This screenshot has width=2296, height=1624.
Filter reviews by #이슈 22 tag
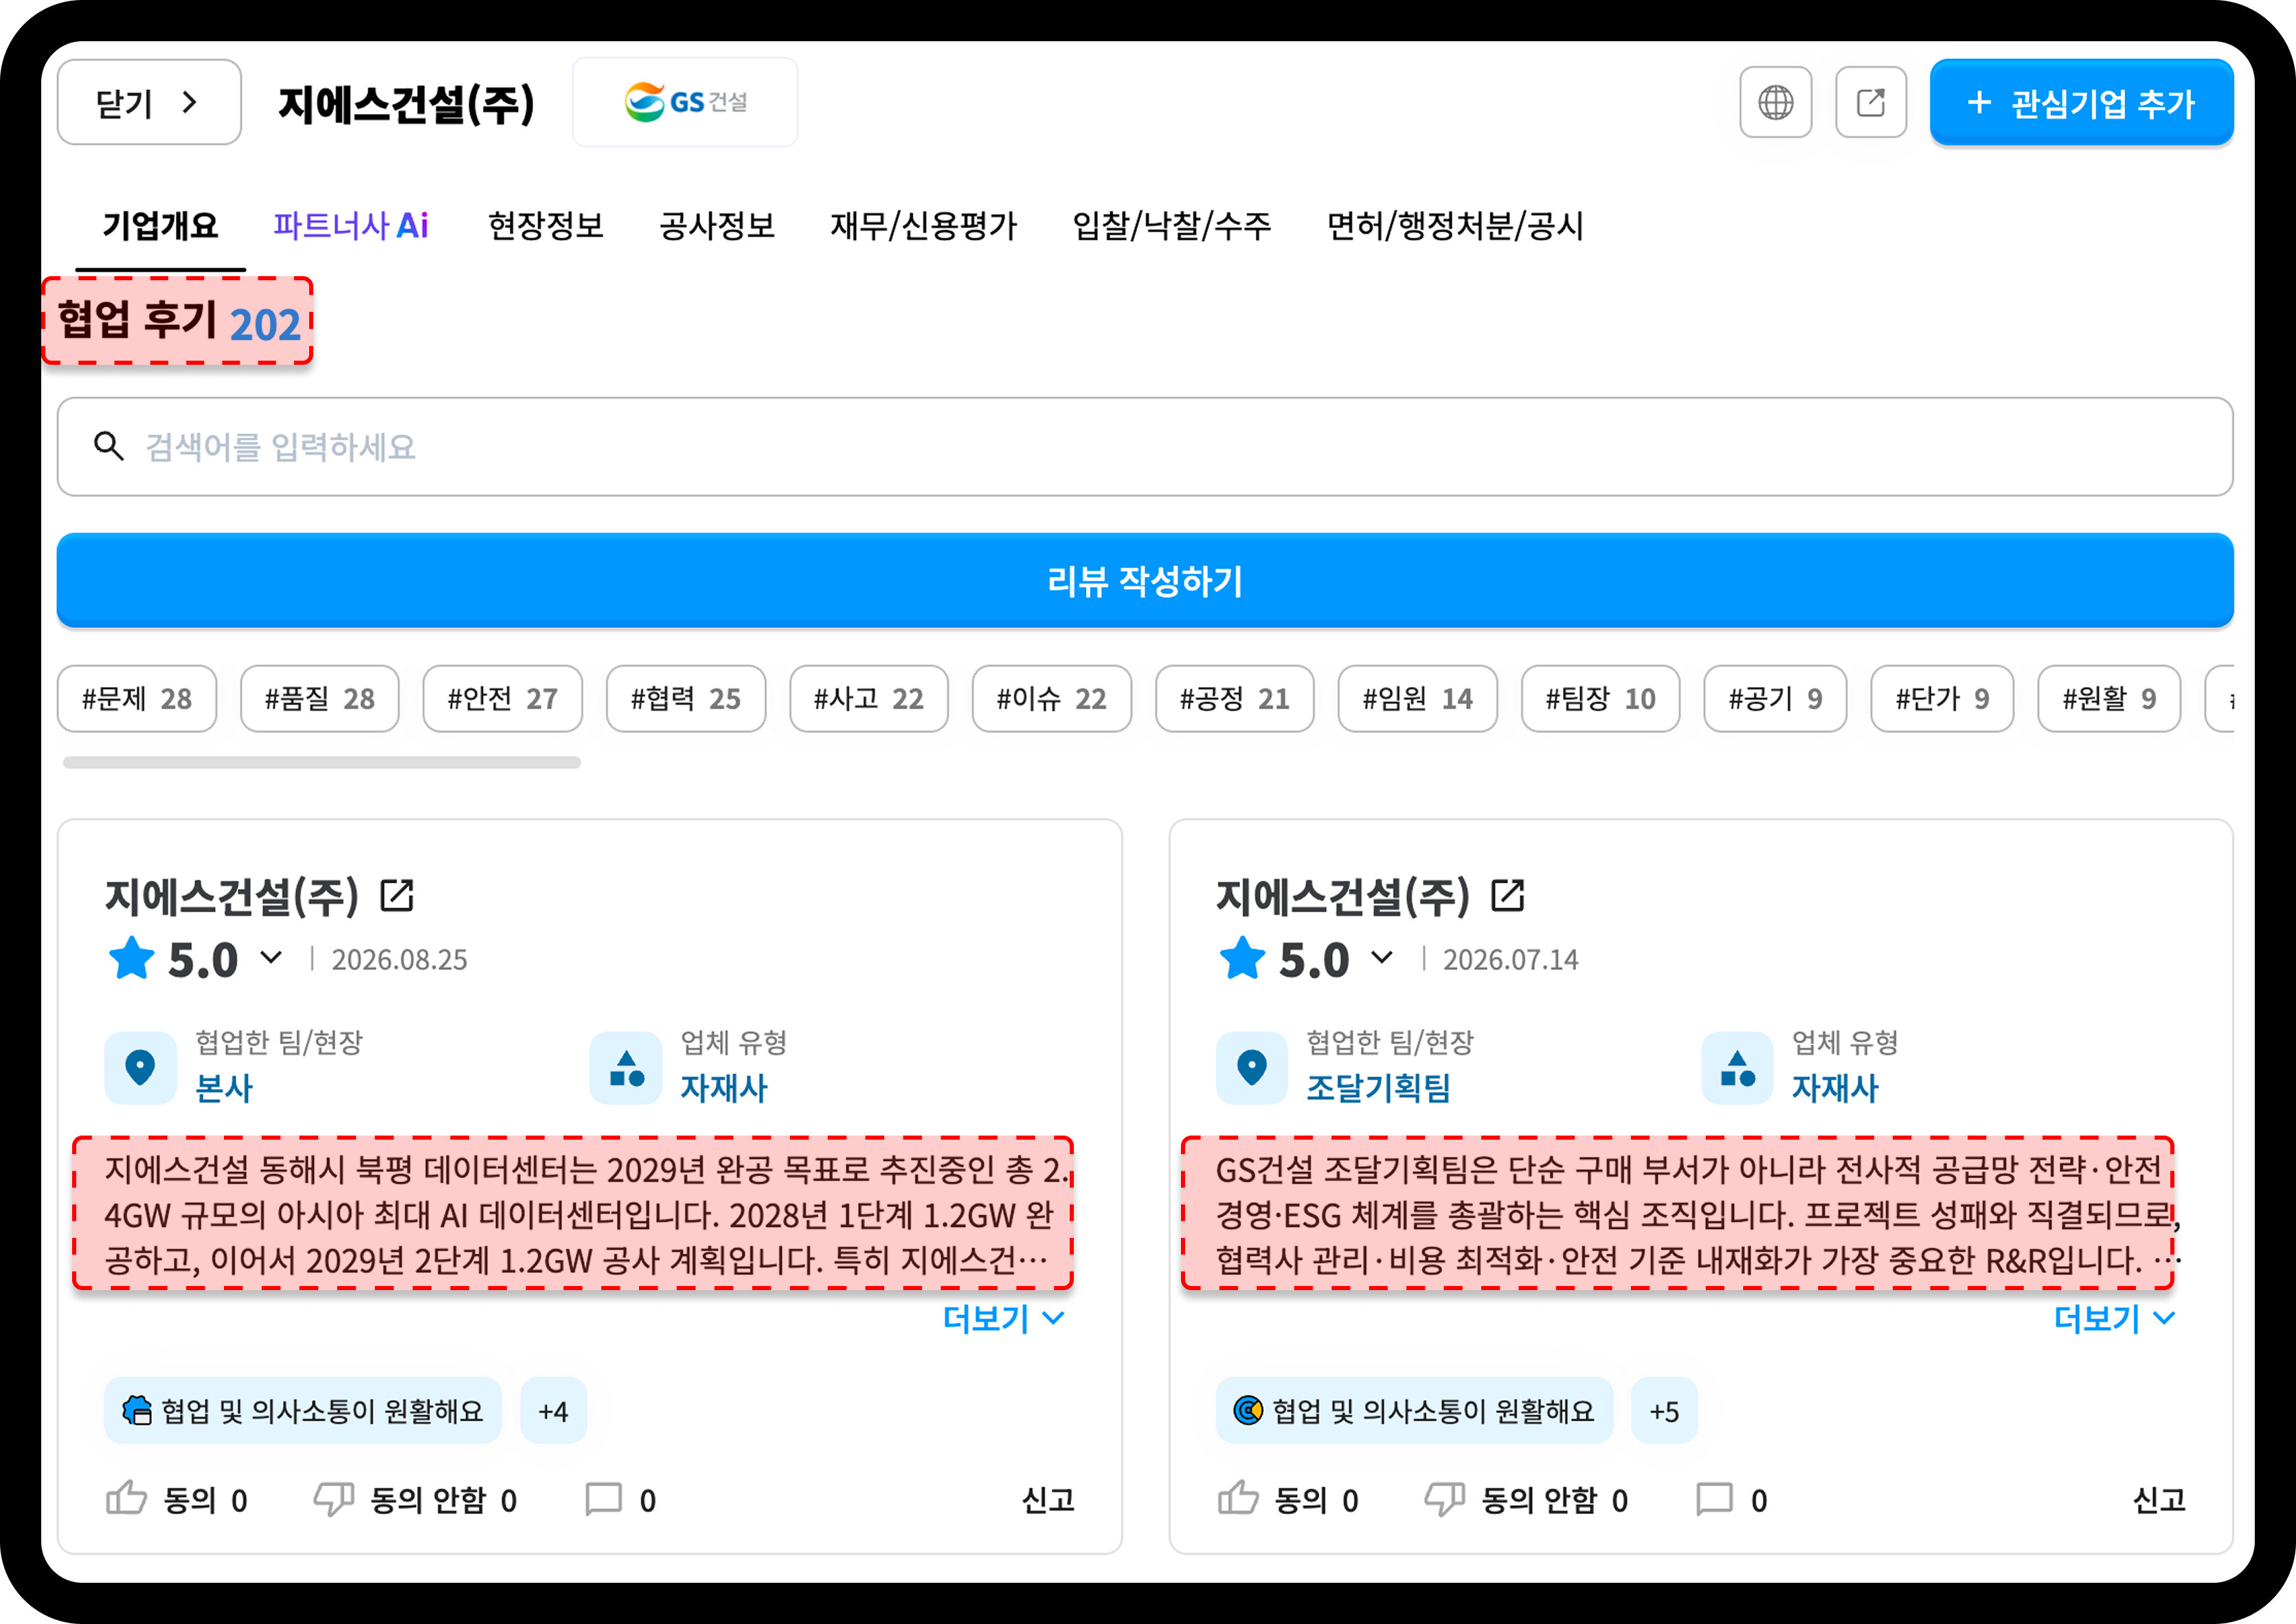coord(1052,699)
